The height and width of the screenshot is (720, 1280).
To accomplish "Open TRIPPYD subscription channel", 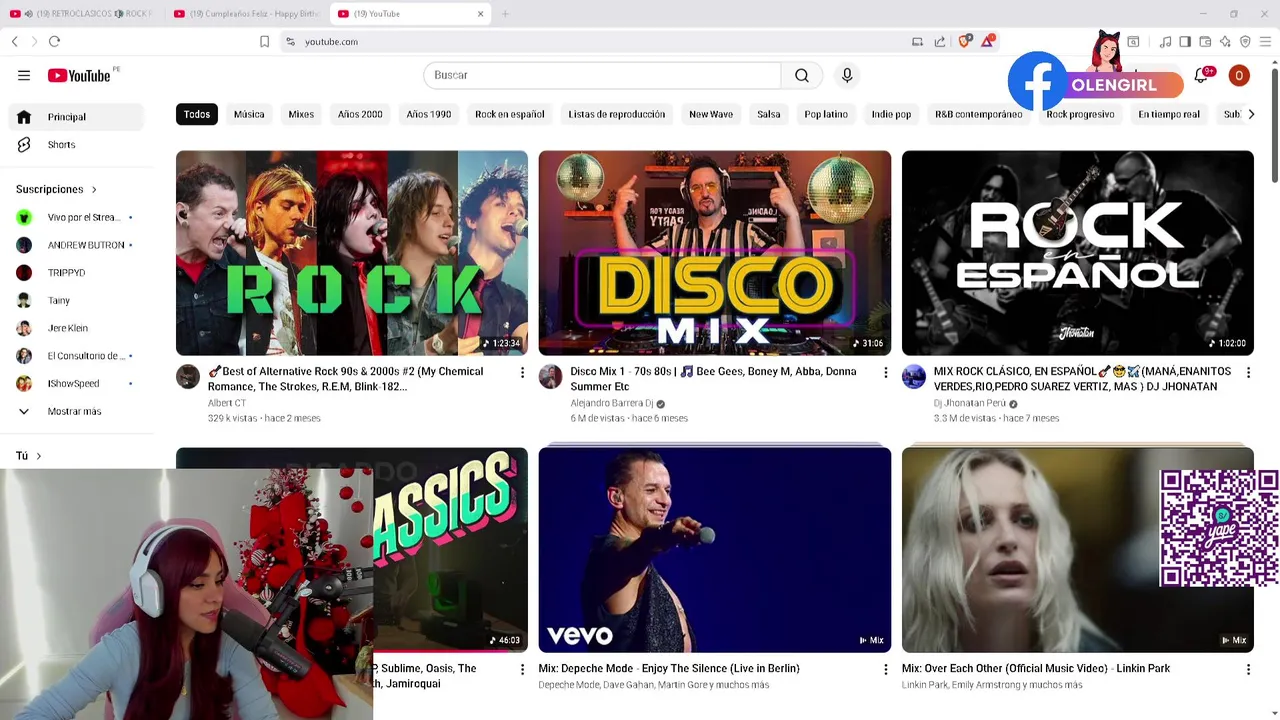I will [x=76, y=273].
